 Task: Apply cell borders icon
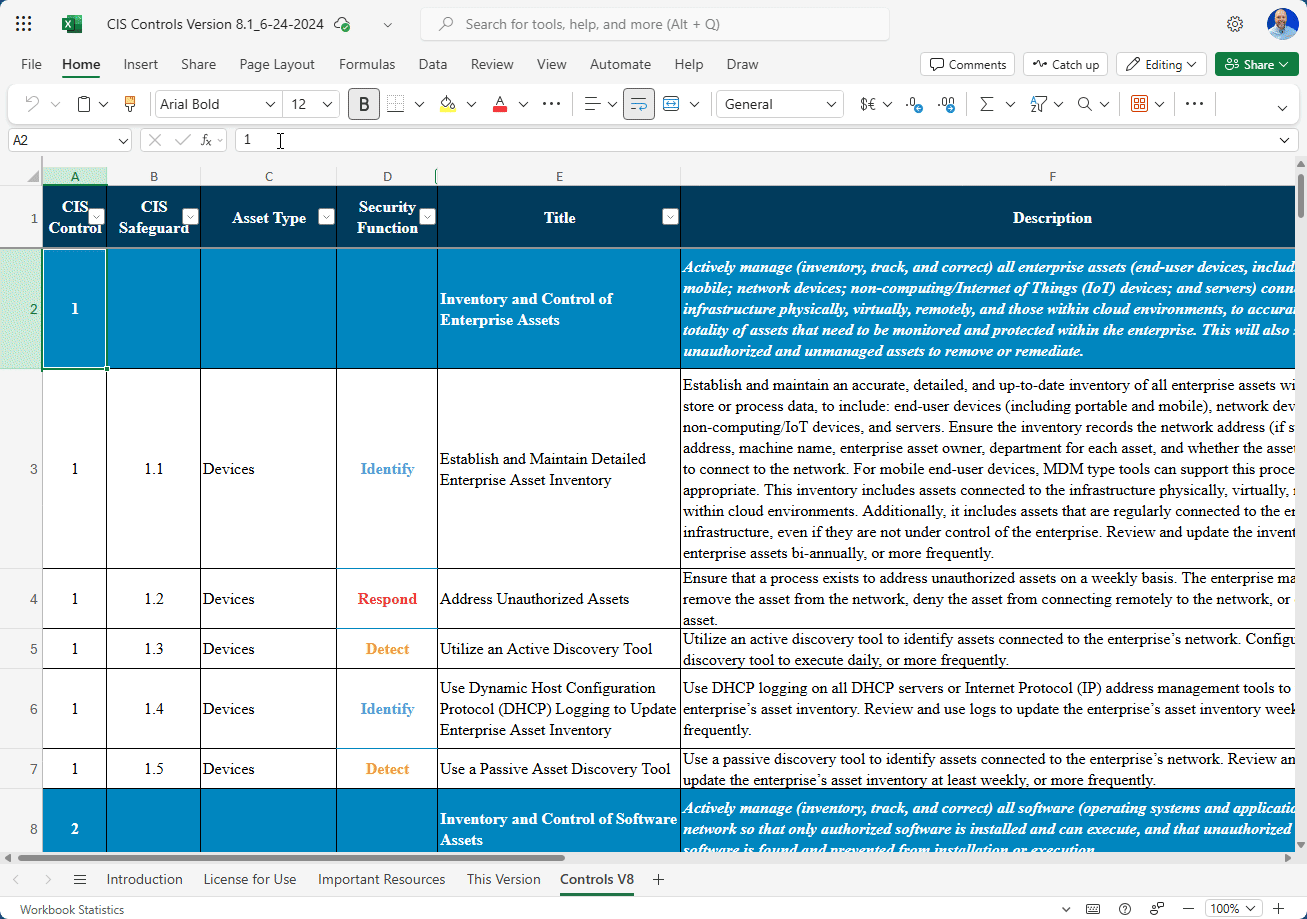(x=396, y=104)
